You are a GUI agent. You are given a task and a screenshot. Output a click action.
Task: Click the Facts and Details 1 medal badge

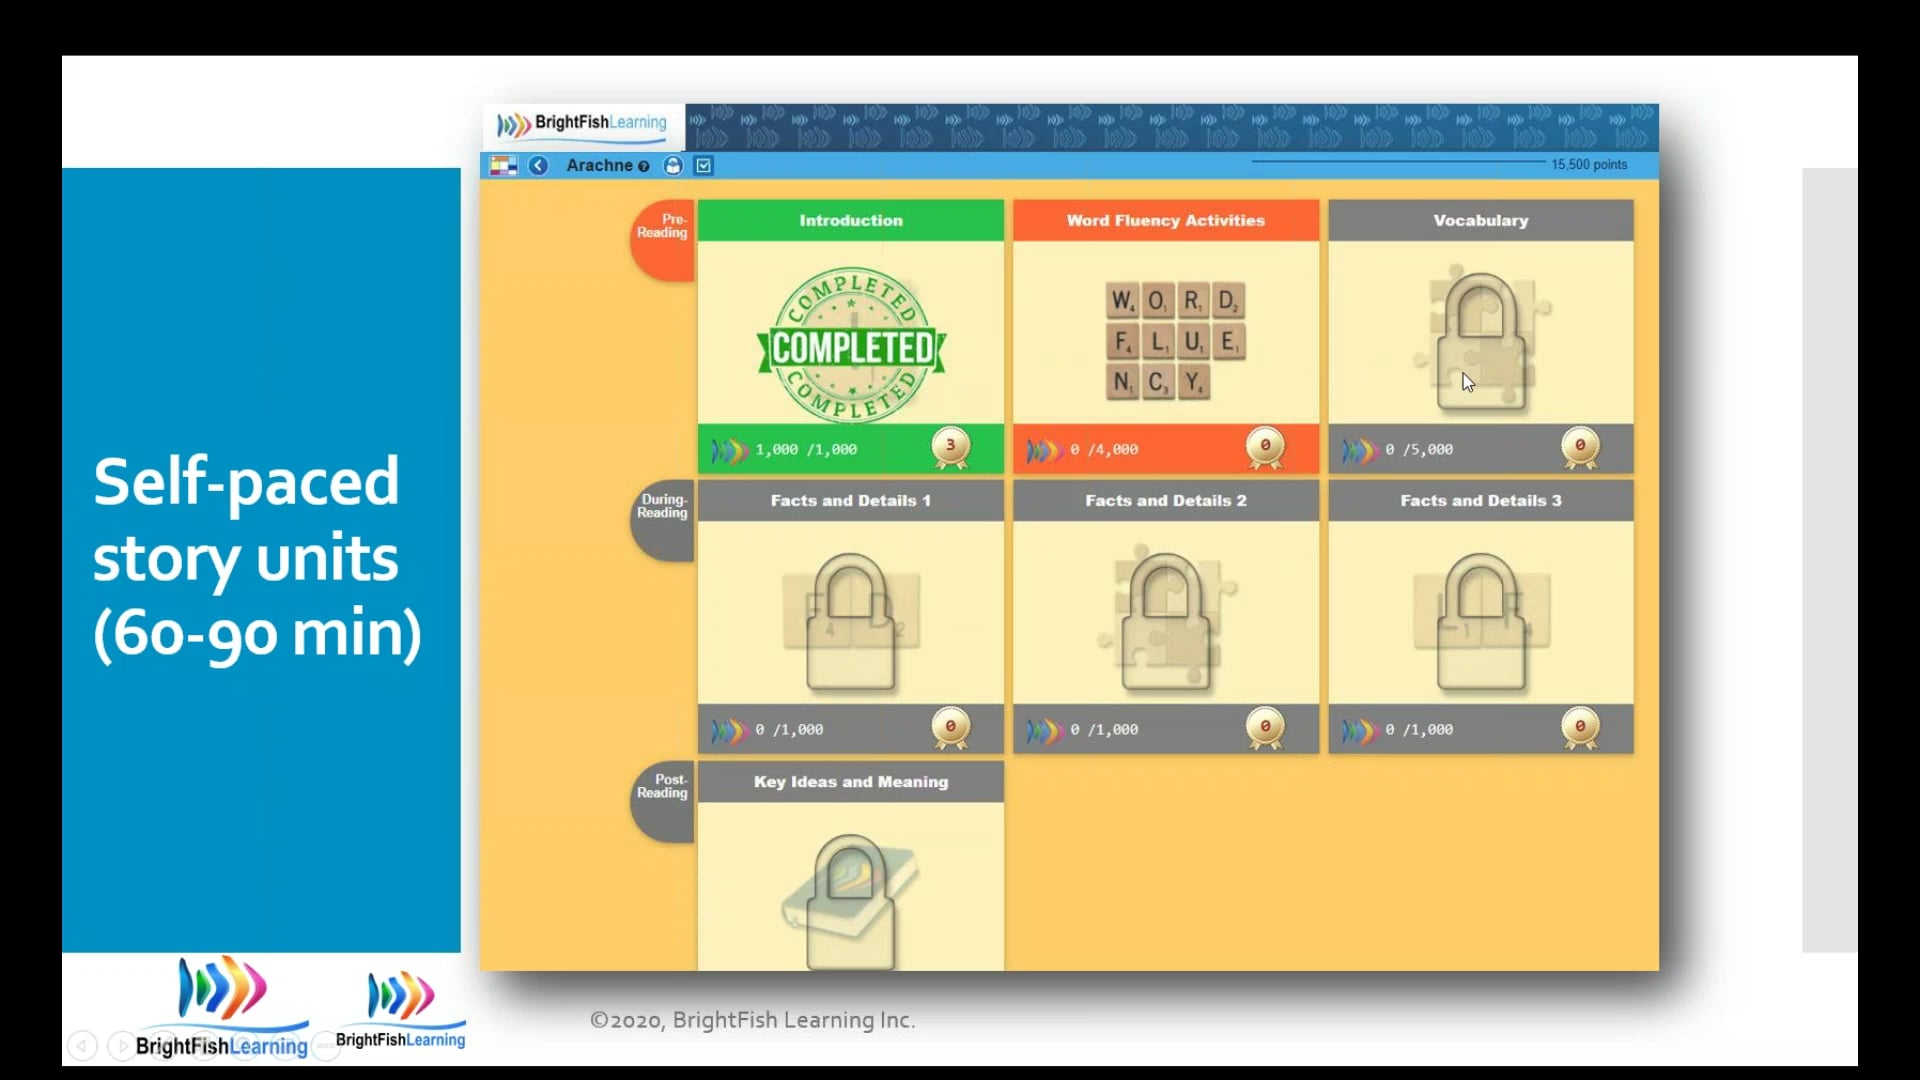(x=951, y=728)
